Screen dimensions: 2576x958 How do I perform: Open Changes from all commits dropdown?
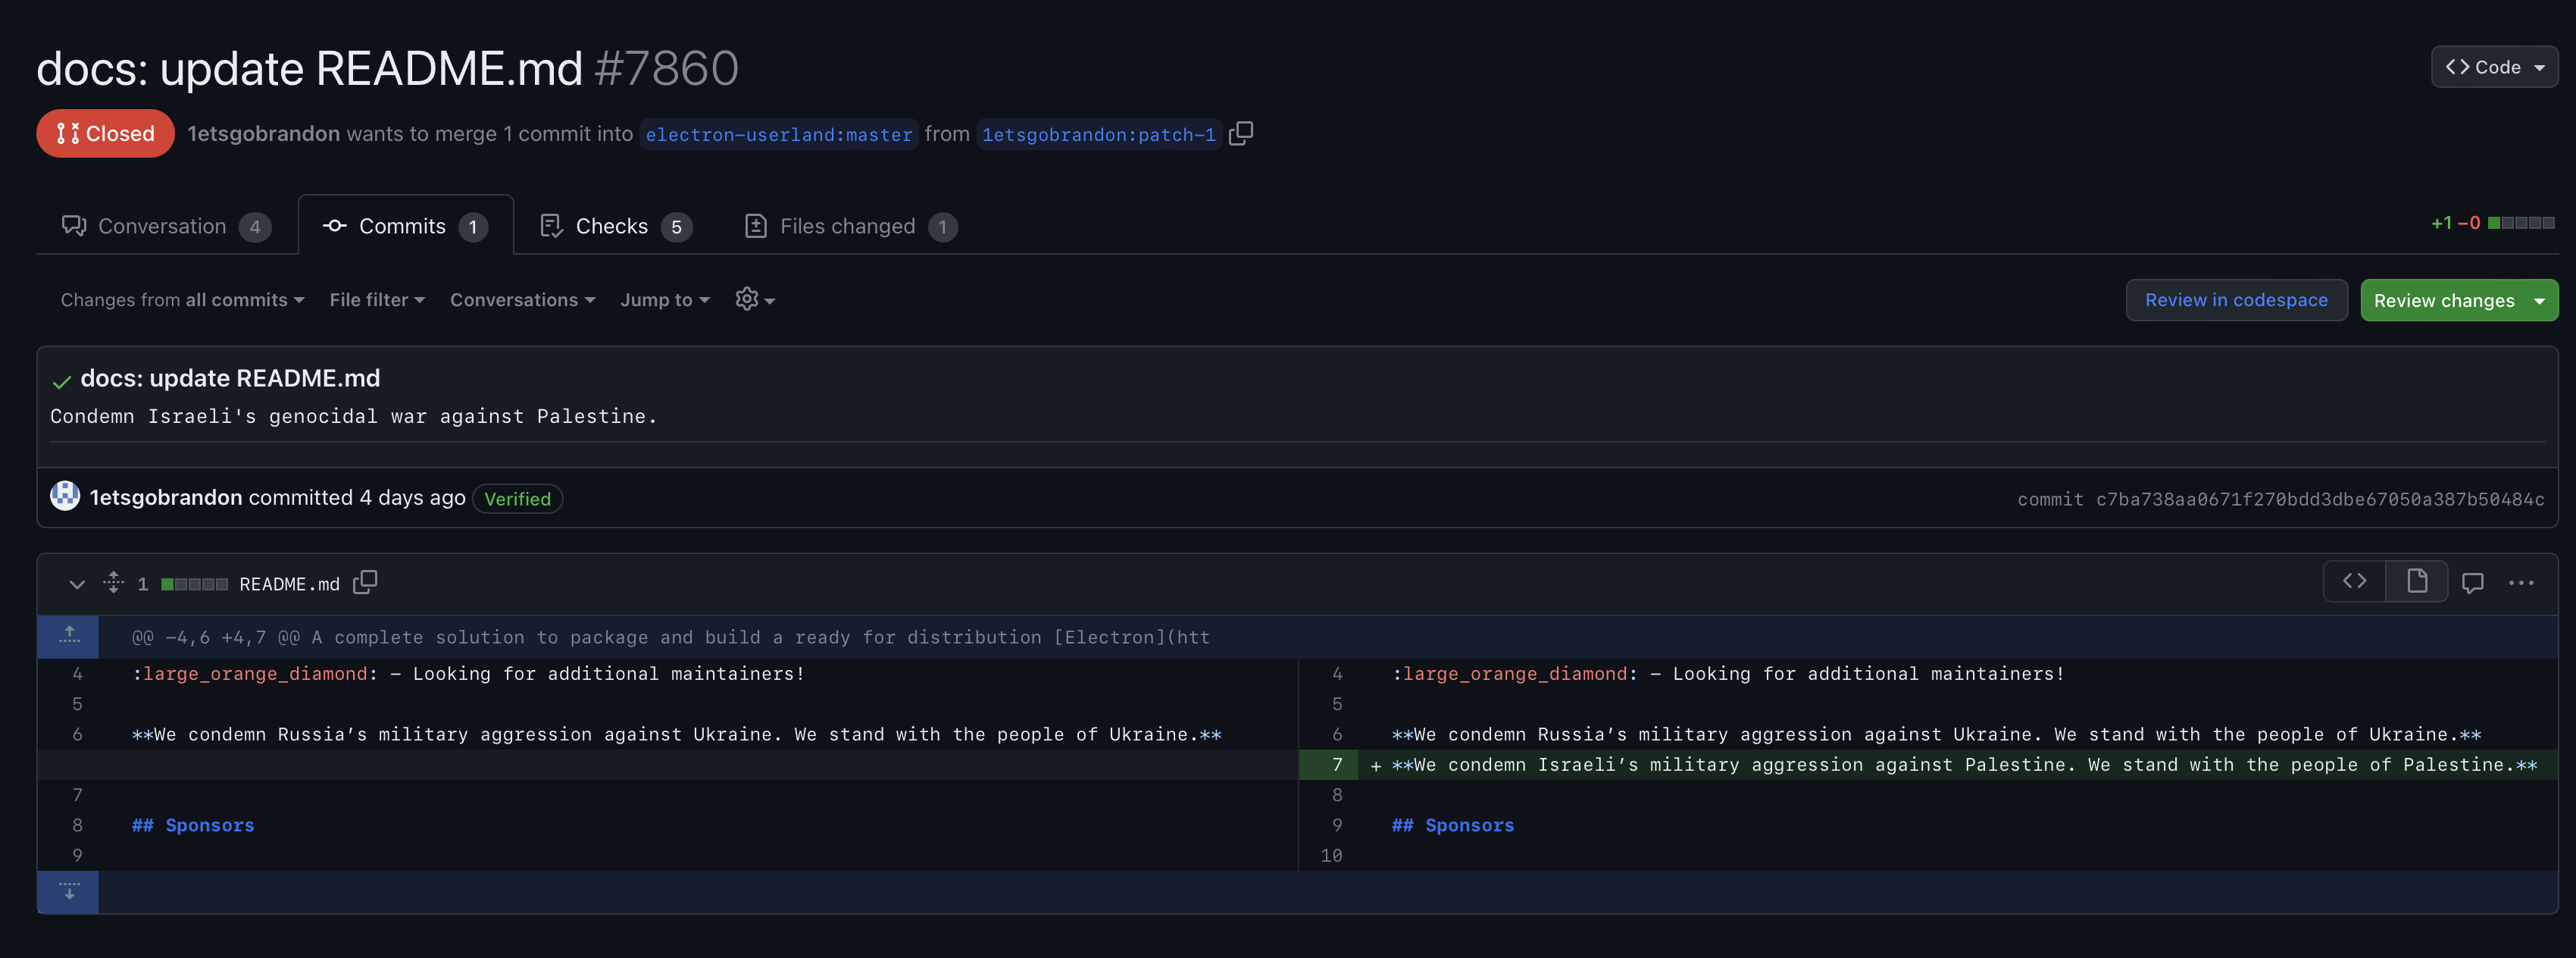[182, 300]
